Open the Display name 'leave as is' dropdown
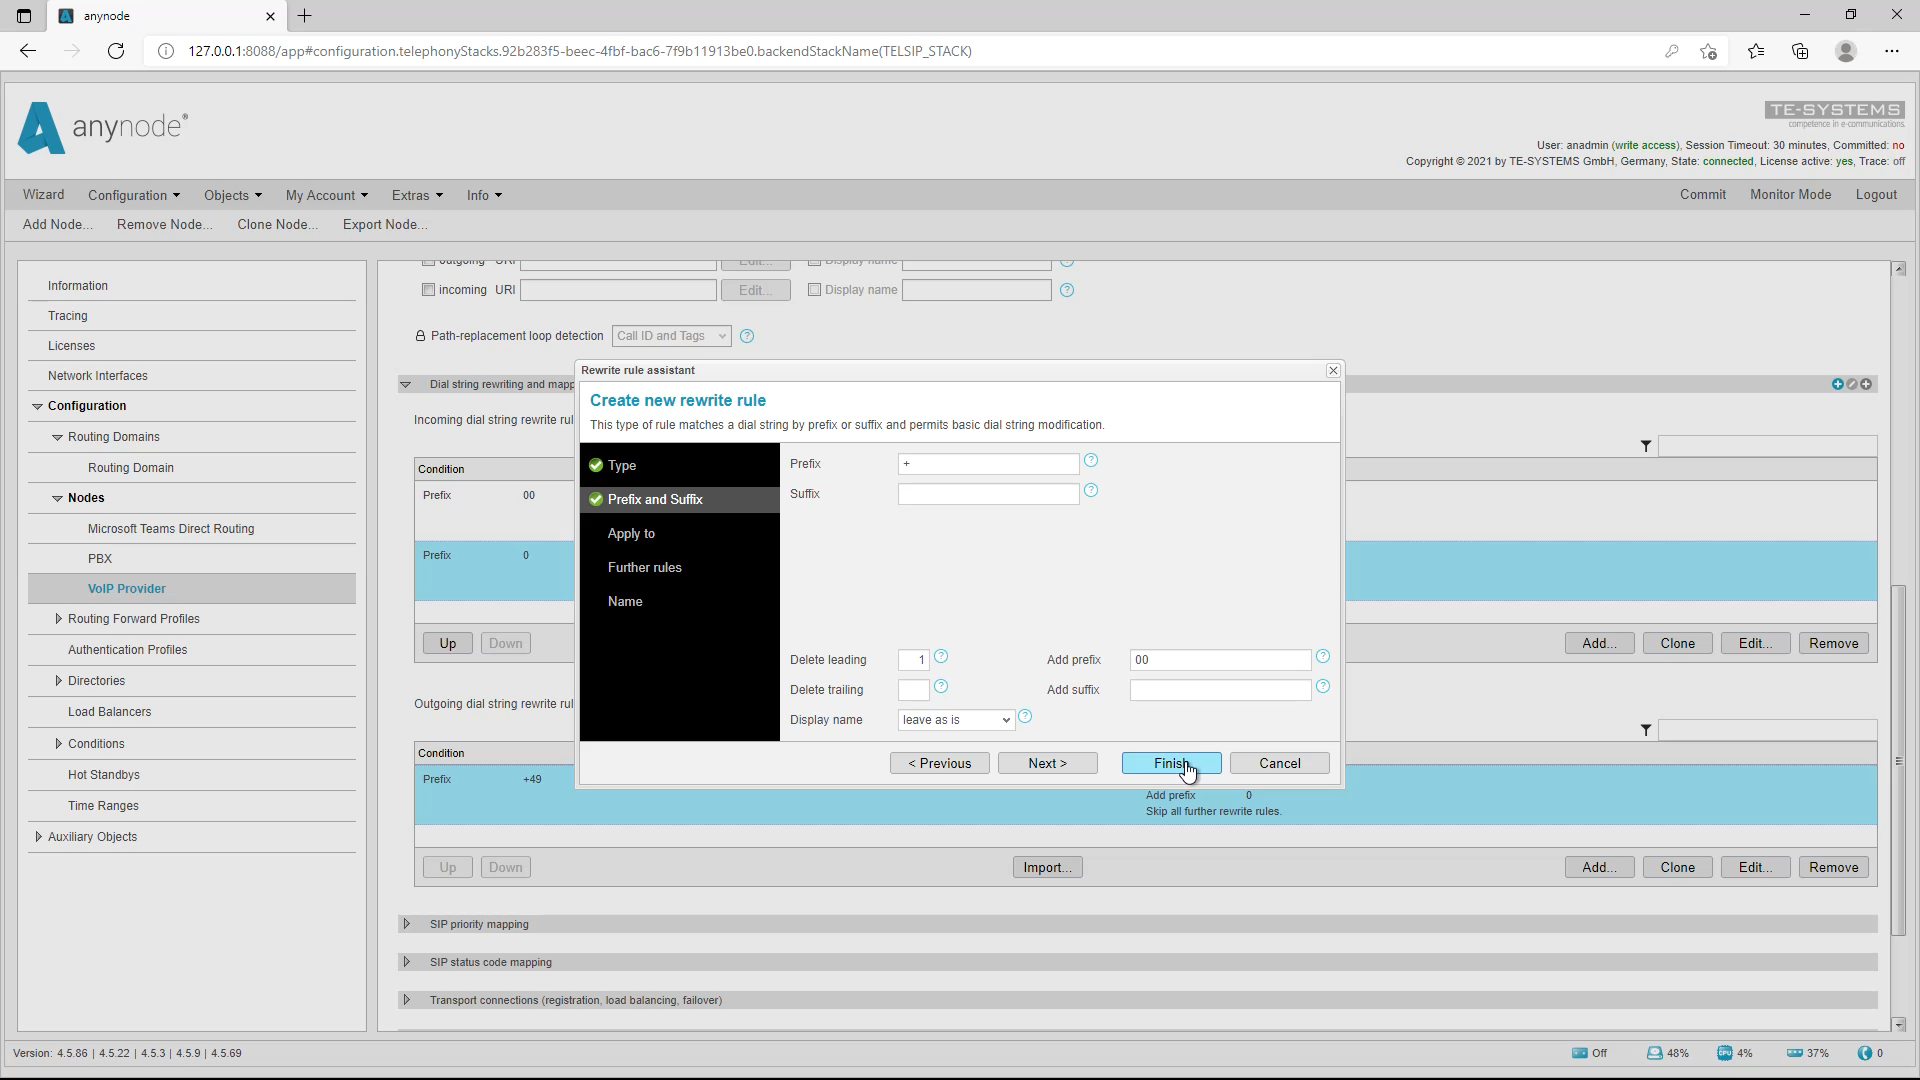This screenshot has height=1080, width=1920. (956, 720)
